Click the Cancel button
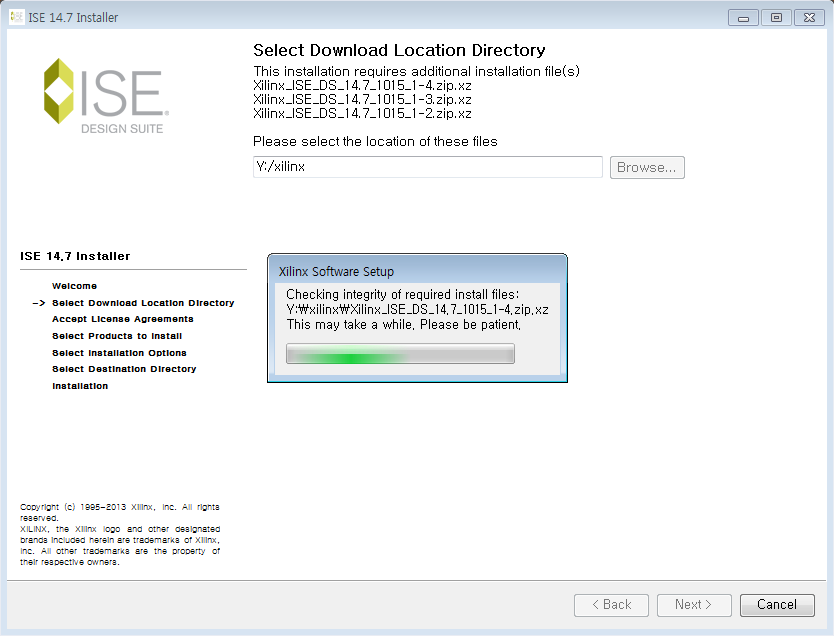 pos(777,605)
